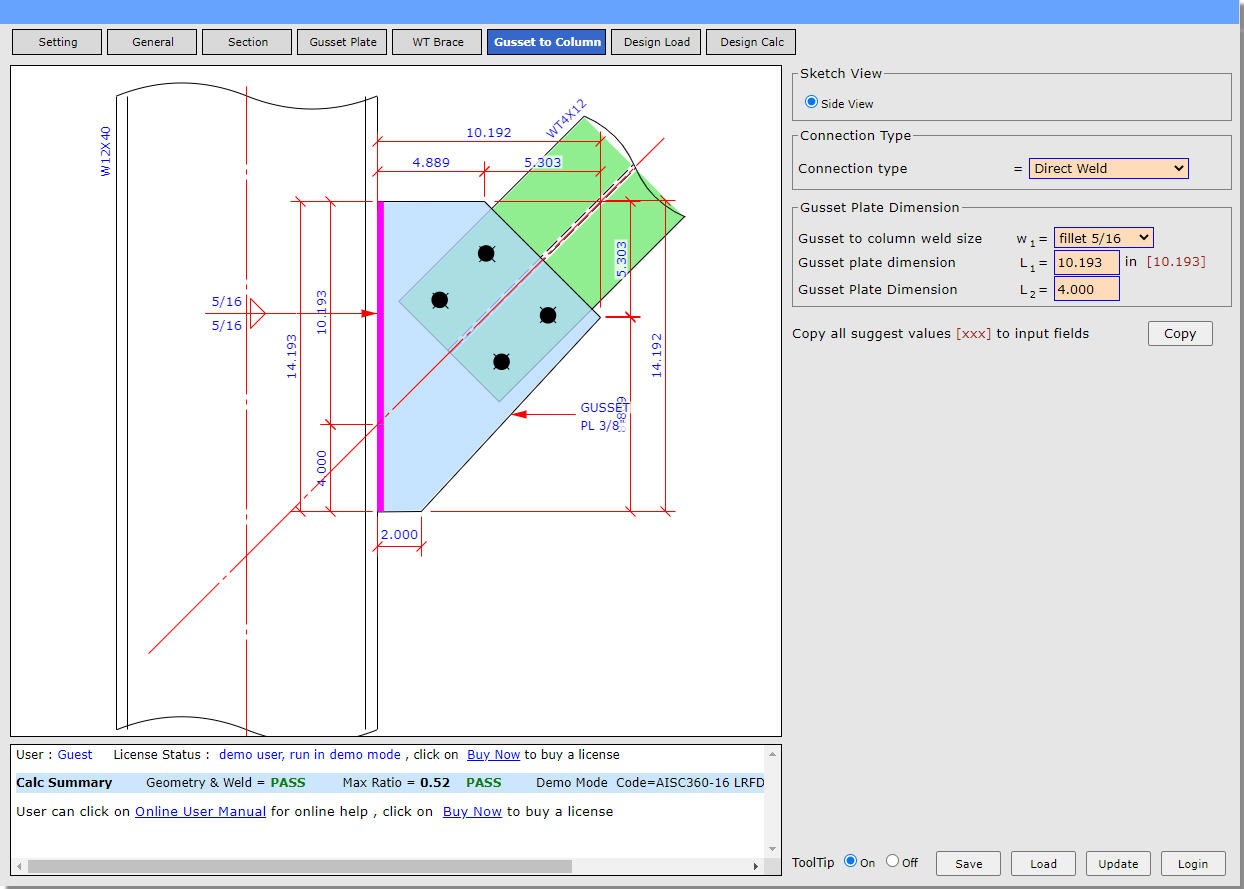Viewport: 1244px width, 889px height.
Task: Click the Update button
Action: [1118, 864]
